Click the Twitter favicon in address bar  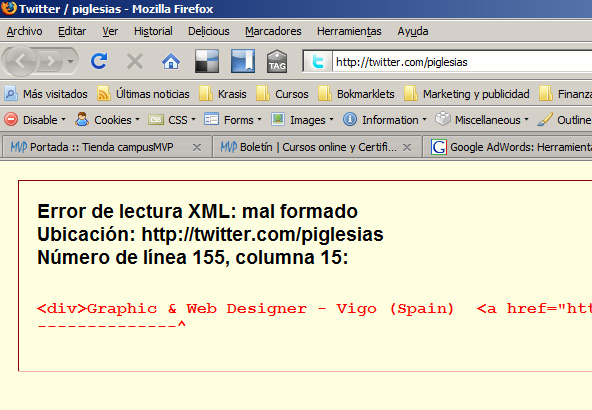[x=318, y=62]
